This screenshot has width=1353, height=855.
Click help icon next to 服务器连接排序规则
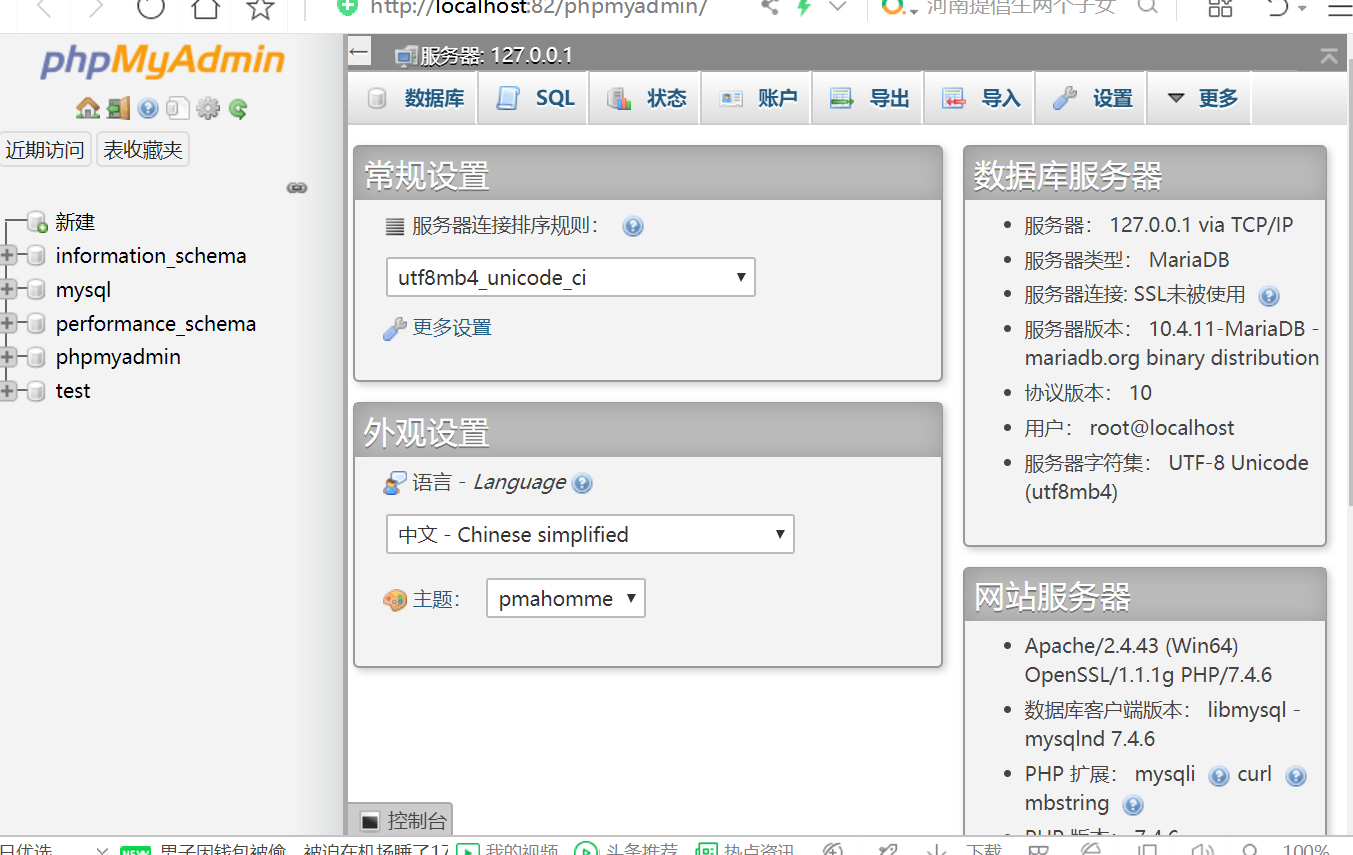point(632,226)
